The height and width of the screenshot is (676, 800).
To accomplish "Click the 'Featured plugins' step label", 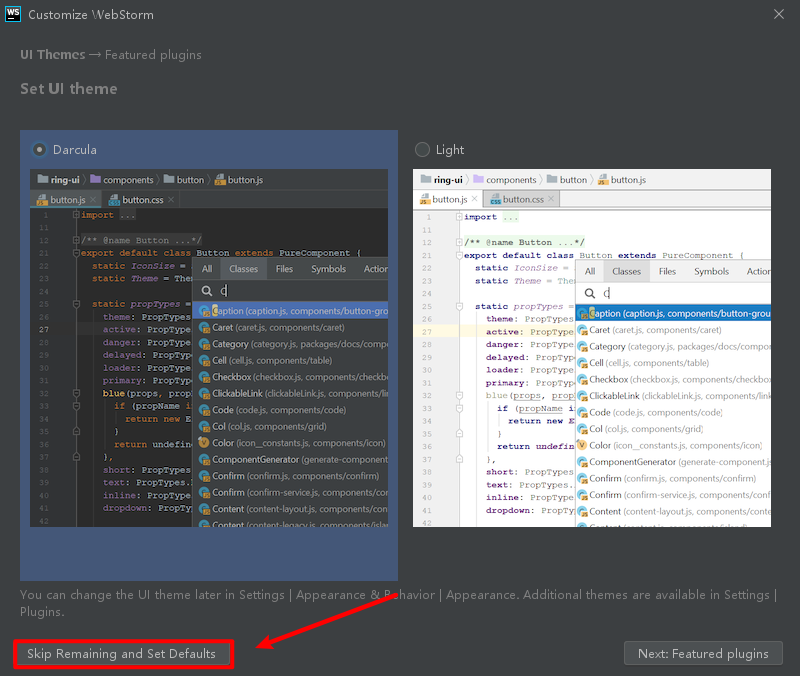I will (153, 55).
